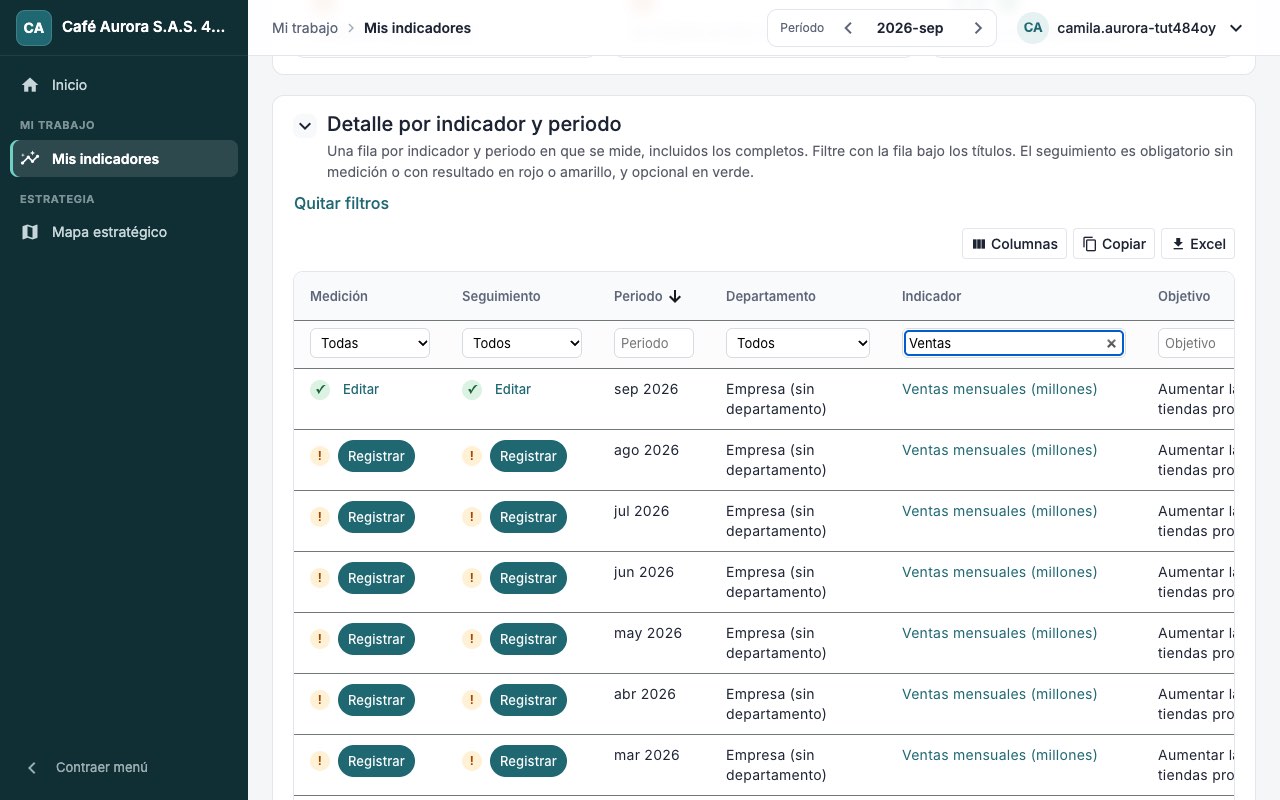The image size is (1280, 800).
Task: Focus the Periodo filter field
Action: pos(654,343)
